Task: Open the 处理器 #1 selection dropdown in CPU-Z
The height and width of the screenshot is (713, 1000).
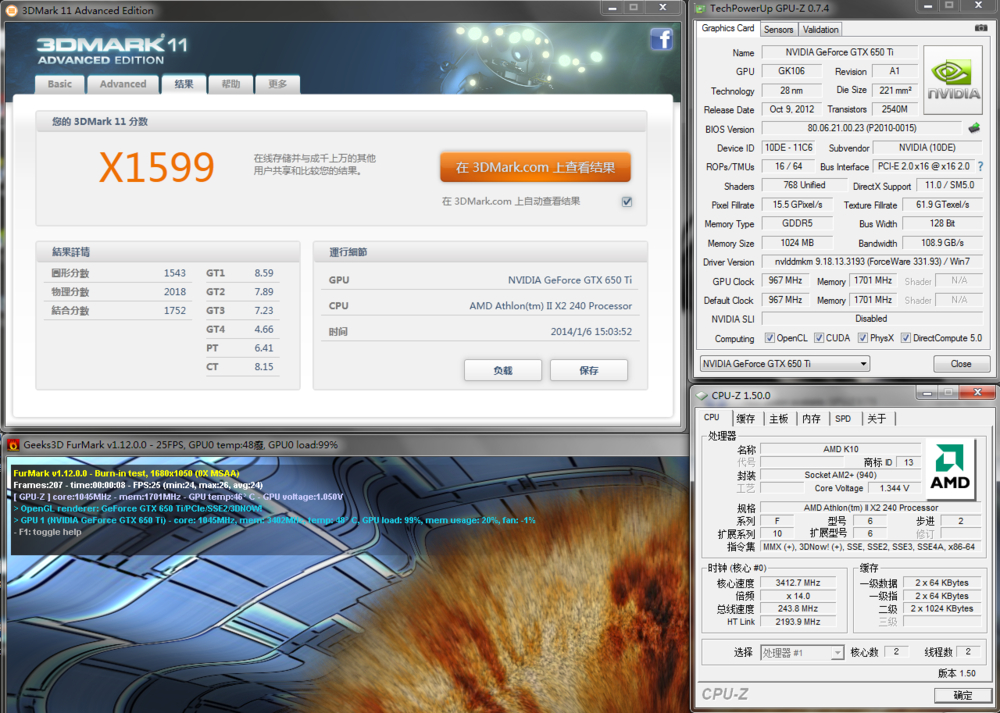Action: click(x=802, y=653)
